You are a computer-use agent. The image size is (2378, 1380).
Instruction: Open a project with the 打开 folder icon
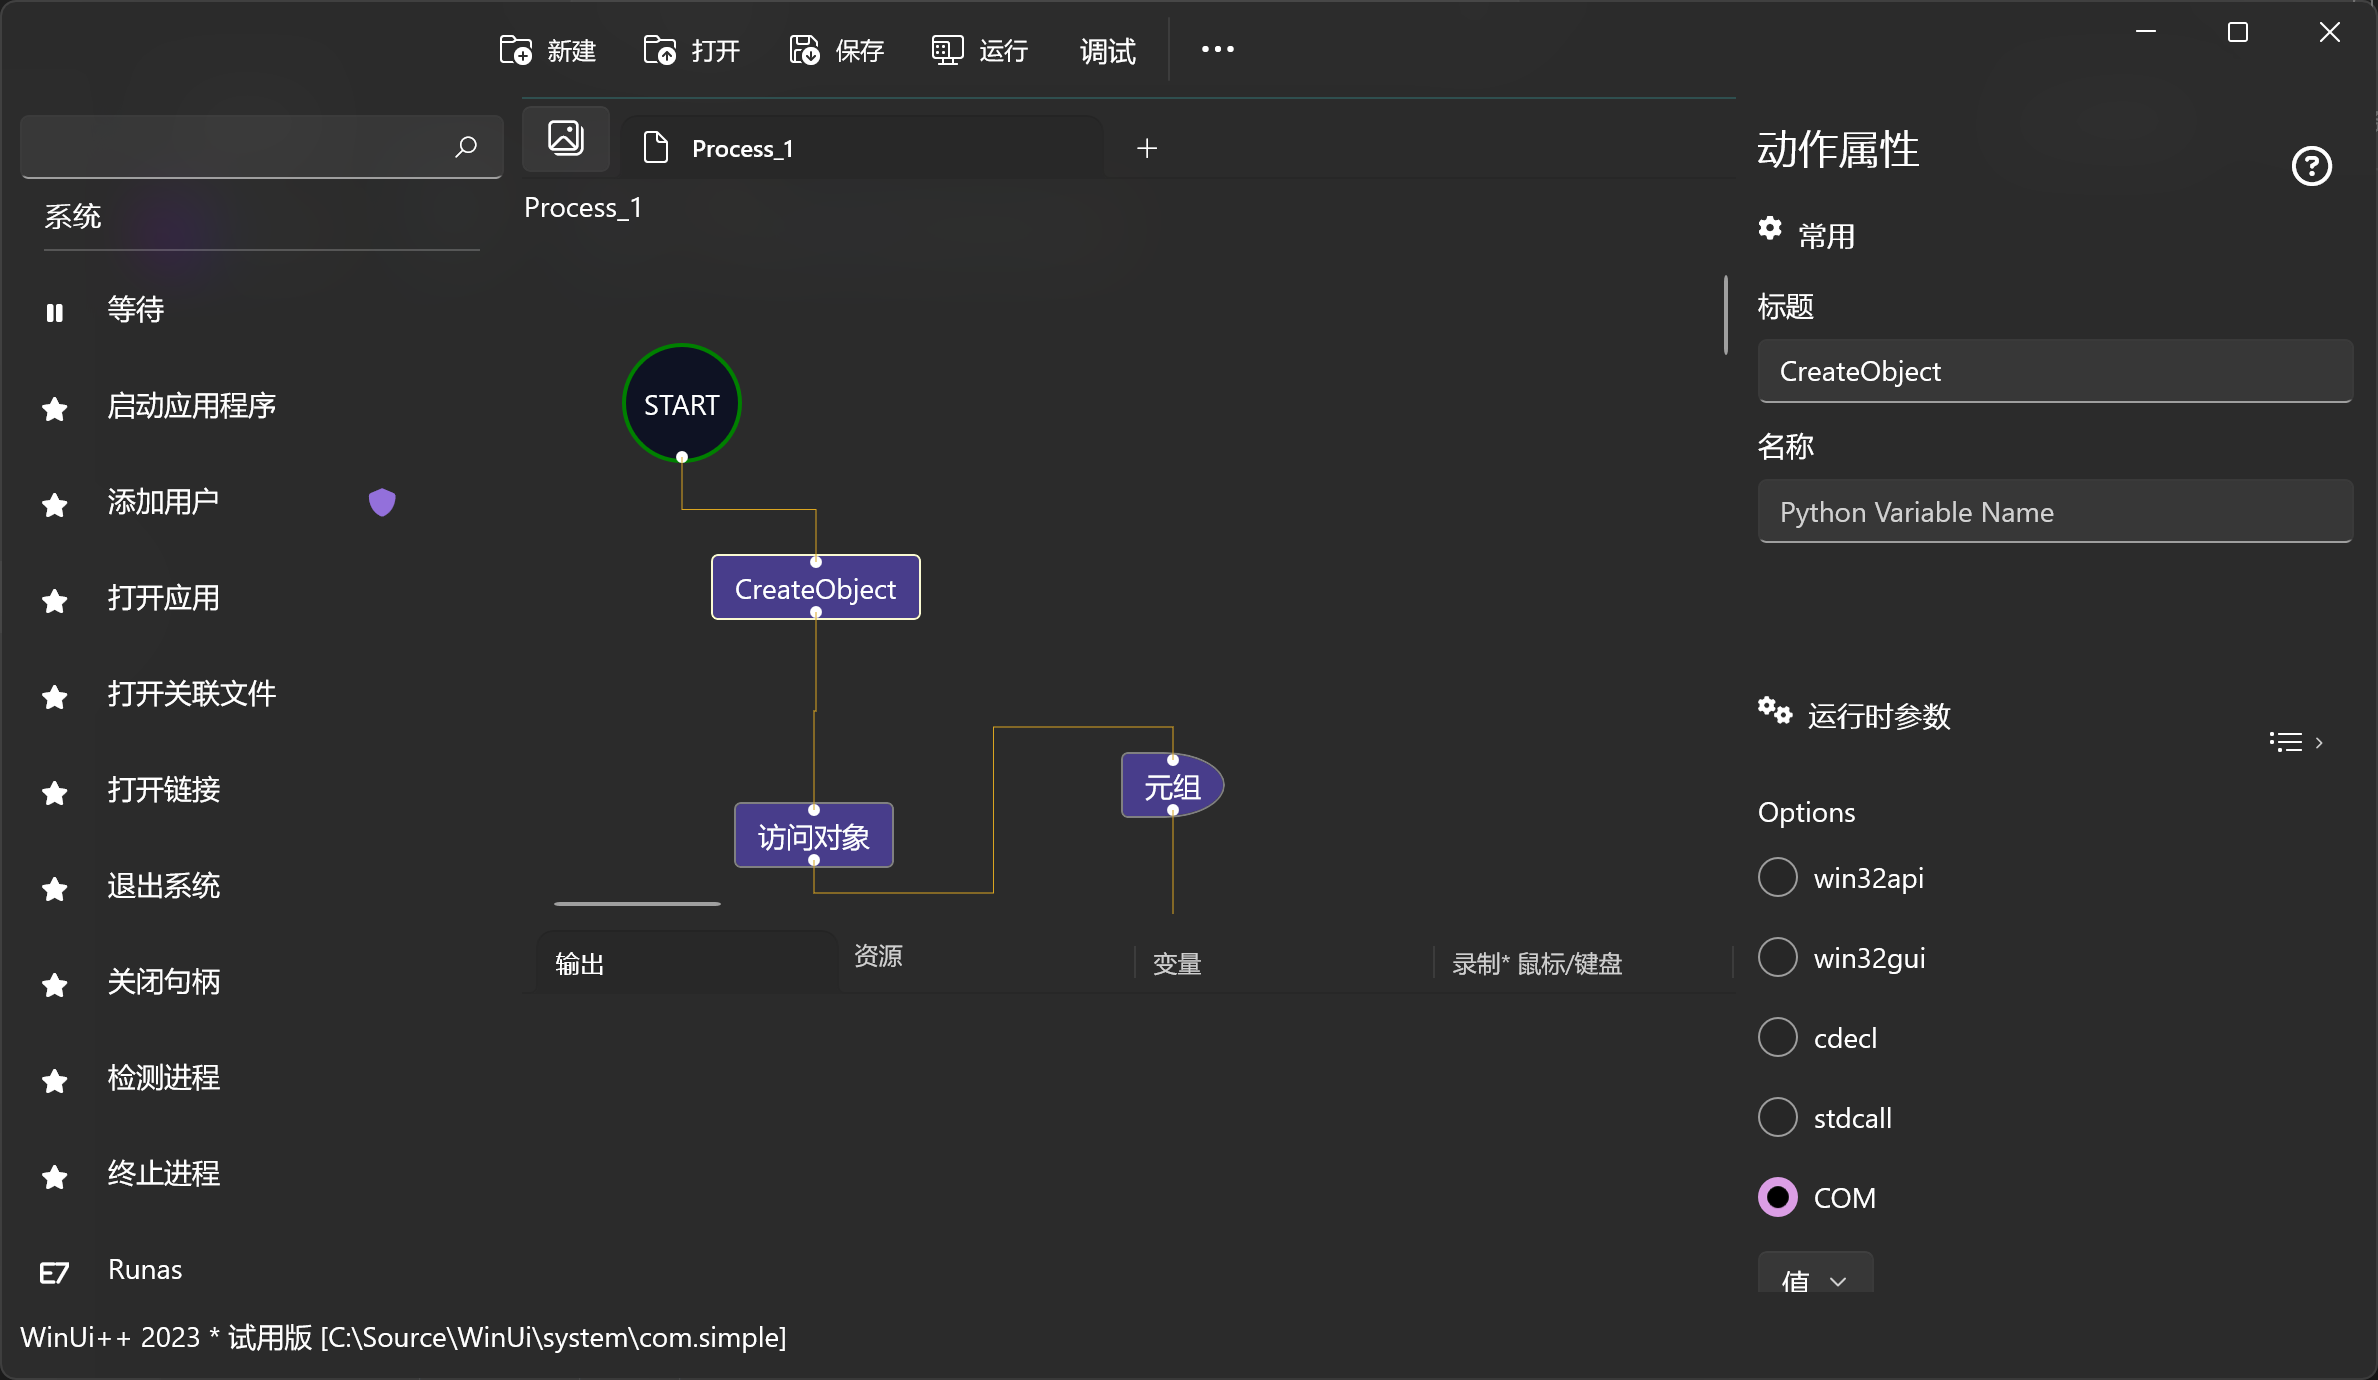point(660,49)
